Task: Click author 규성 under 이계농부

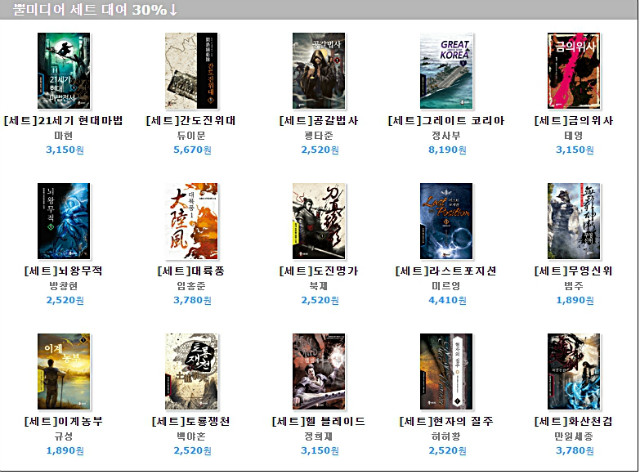Action: [x=64, y=436]
